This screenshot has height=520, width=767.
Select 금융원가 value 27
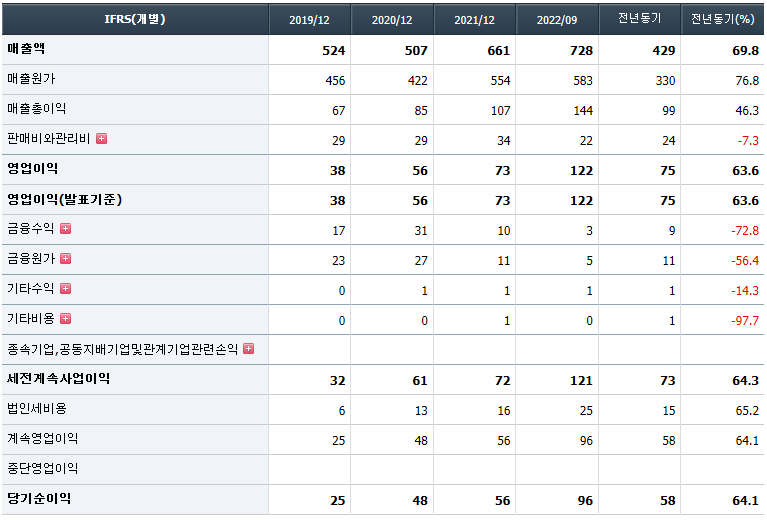[421, 261]
